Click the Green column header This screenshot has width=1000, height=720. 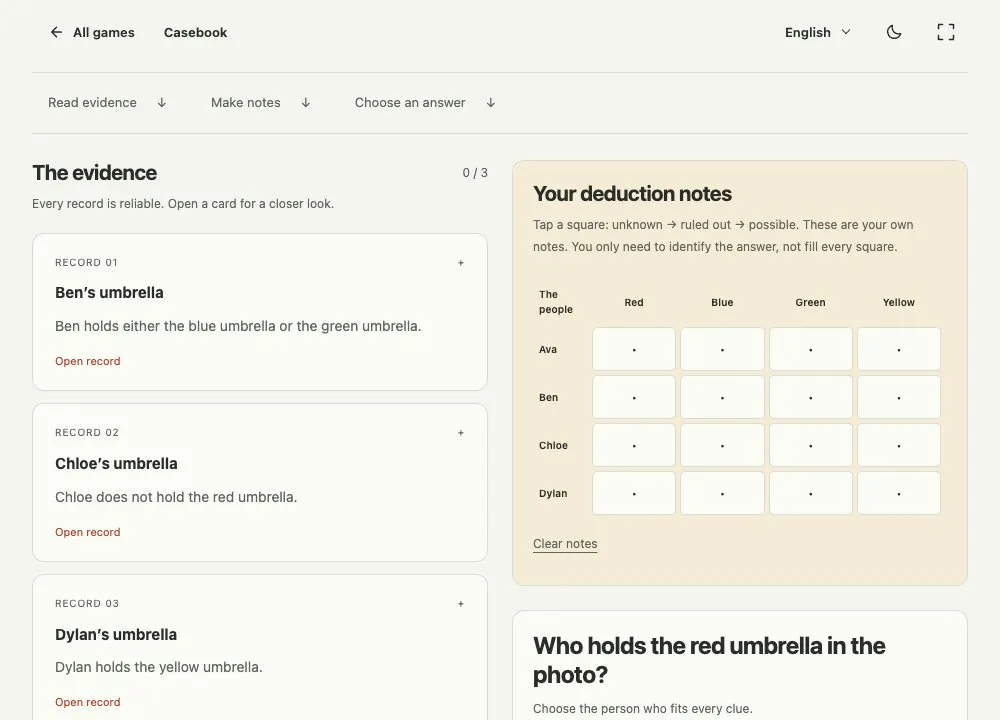click(x=811, y=302)
